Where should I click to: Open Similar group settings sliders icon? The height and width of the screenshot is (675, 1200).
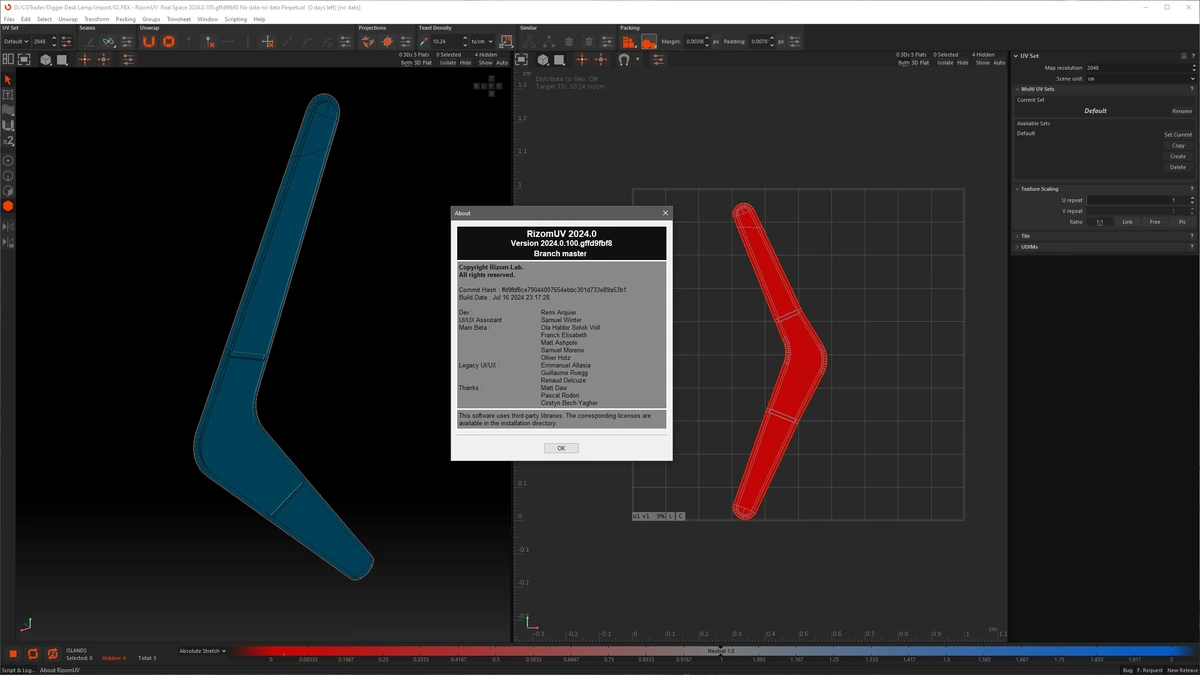[607, 41]
